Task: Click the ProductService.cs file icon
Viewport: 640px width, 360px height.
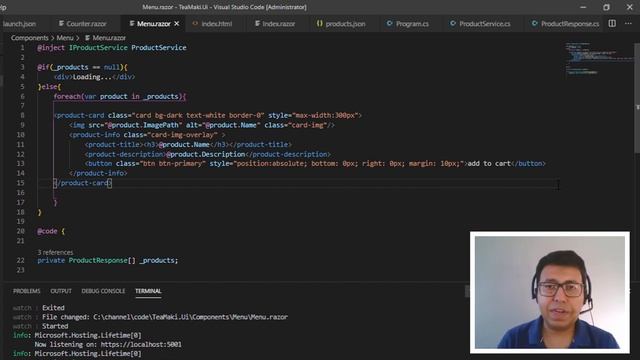Action: tap(453, 24)
